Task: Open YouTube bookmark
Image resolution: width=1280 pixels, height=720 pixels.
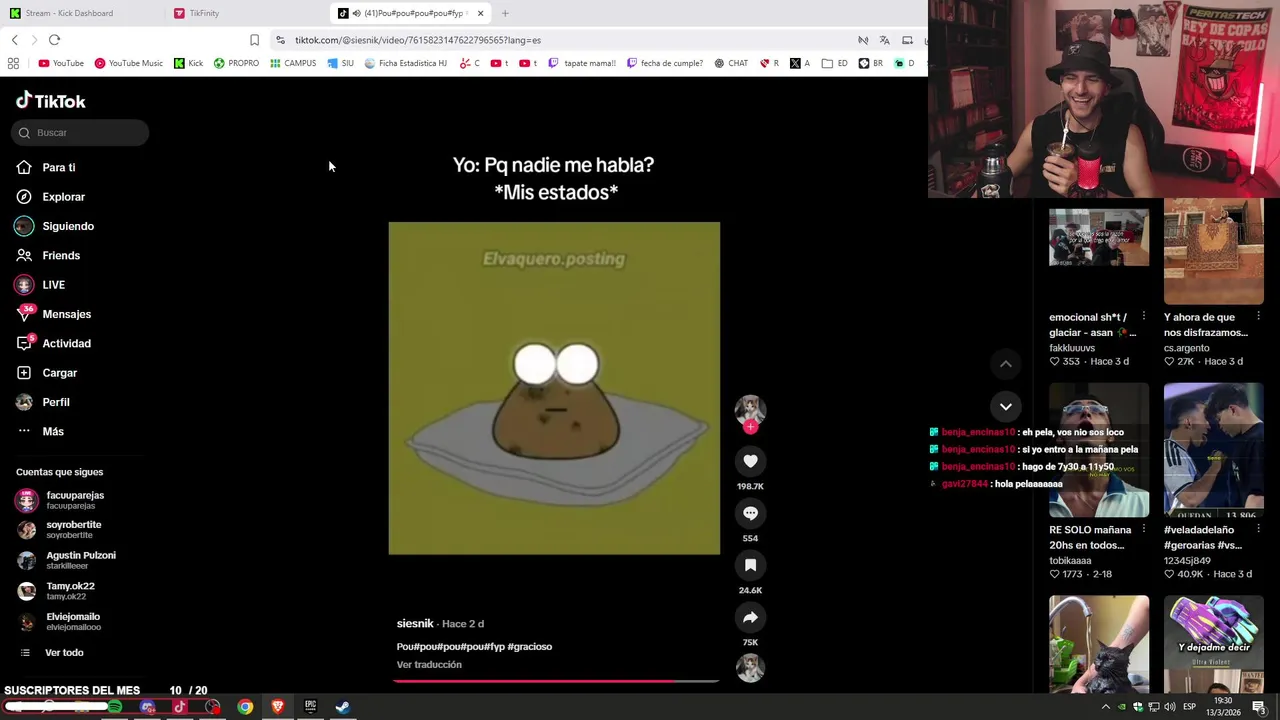Action: pos(61,63)
